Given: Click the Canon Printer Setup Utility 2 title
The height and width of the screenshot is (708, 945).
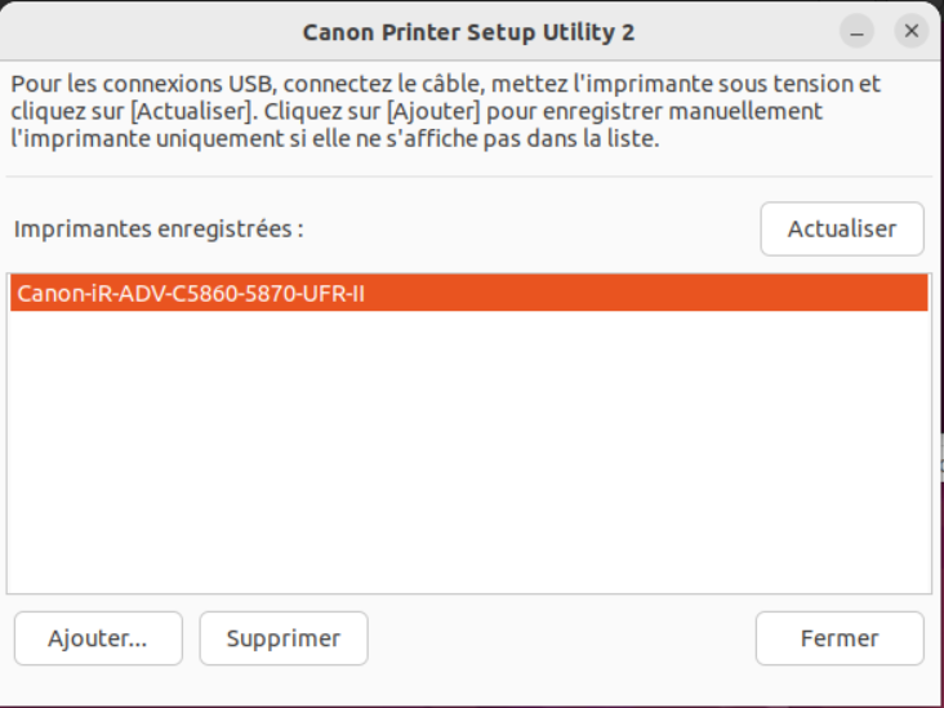Looking at the screenshot, I should click(468, 32).
